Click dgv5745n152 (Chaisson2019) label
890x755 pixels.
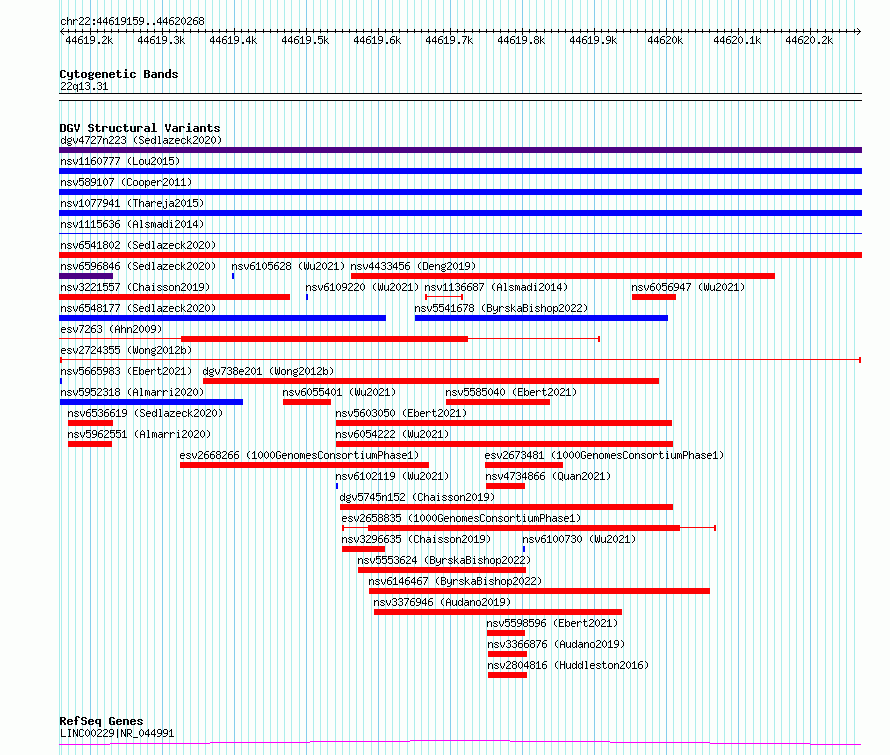coord(417,497)
